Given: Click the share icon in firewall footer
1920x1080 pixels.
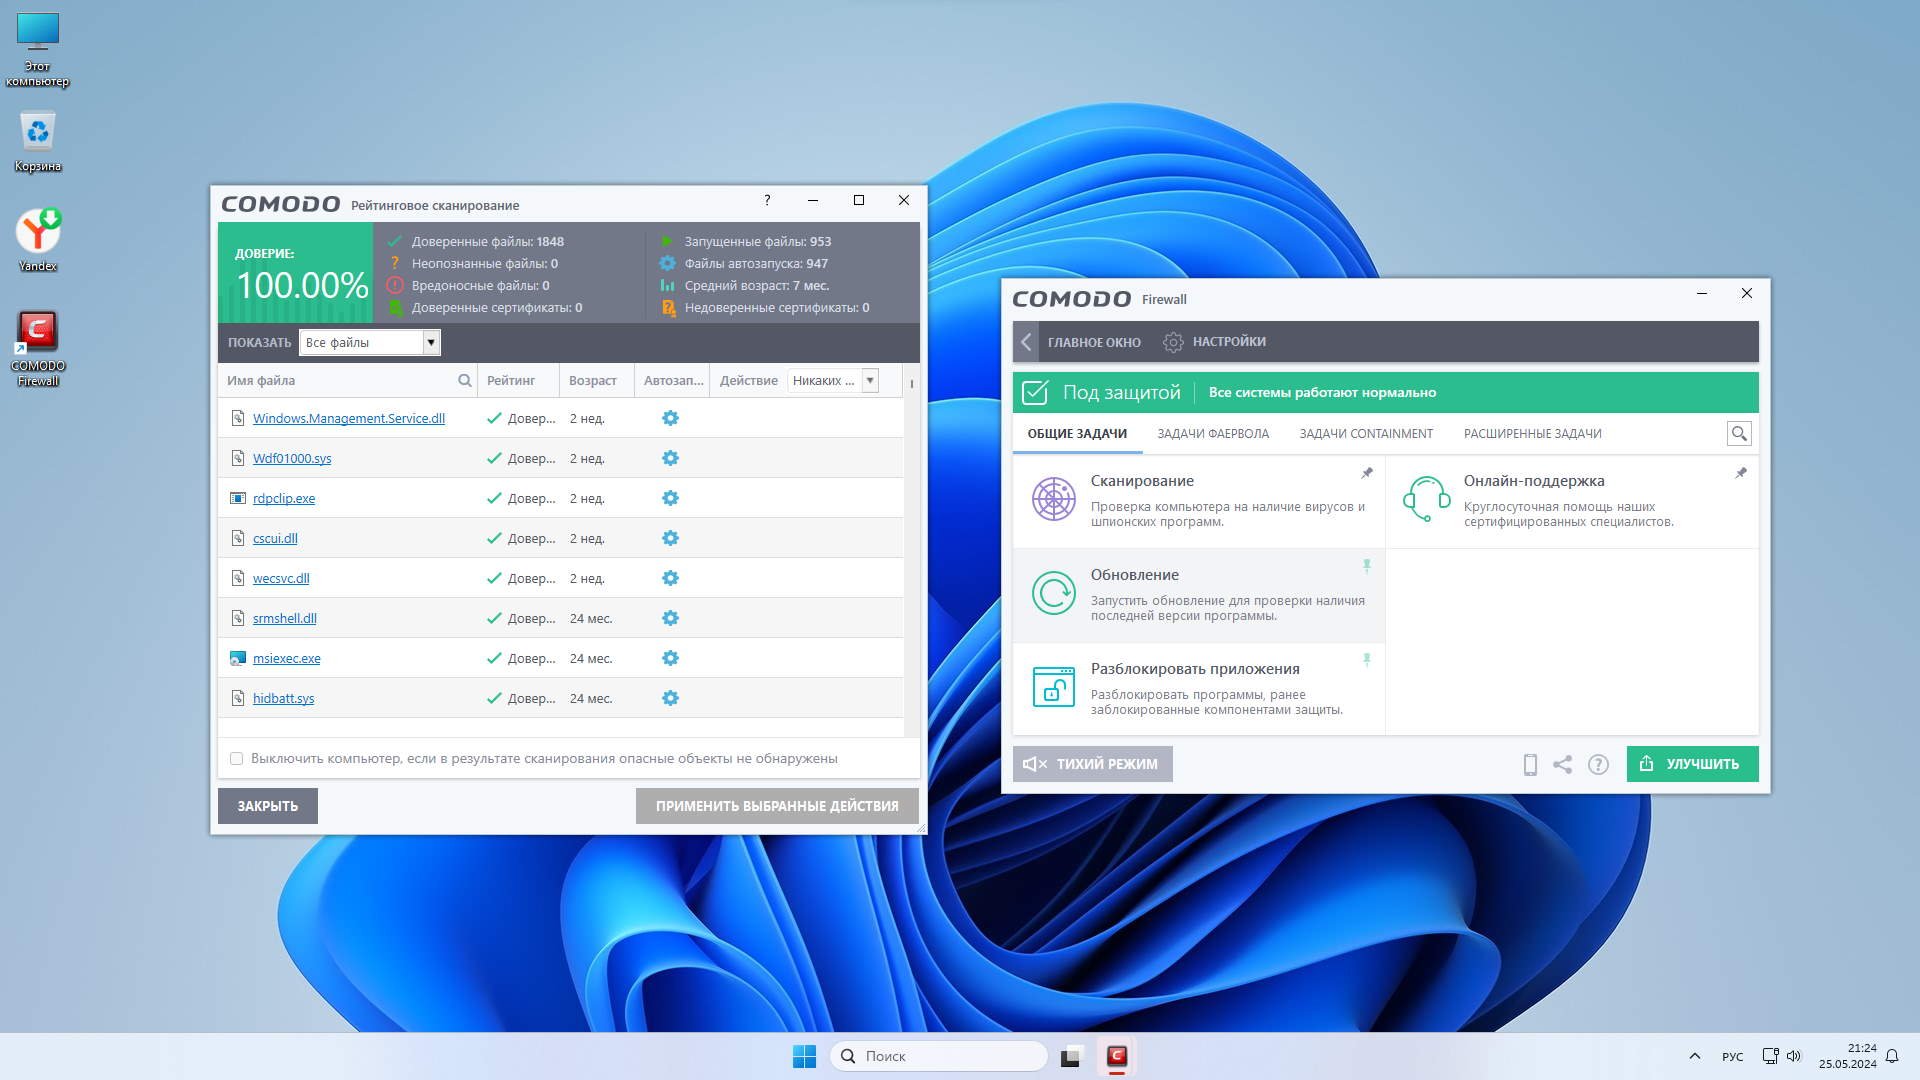Looking at the screenshot, I should [x=1562, y=765].
